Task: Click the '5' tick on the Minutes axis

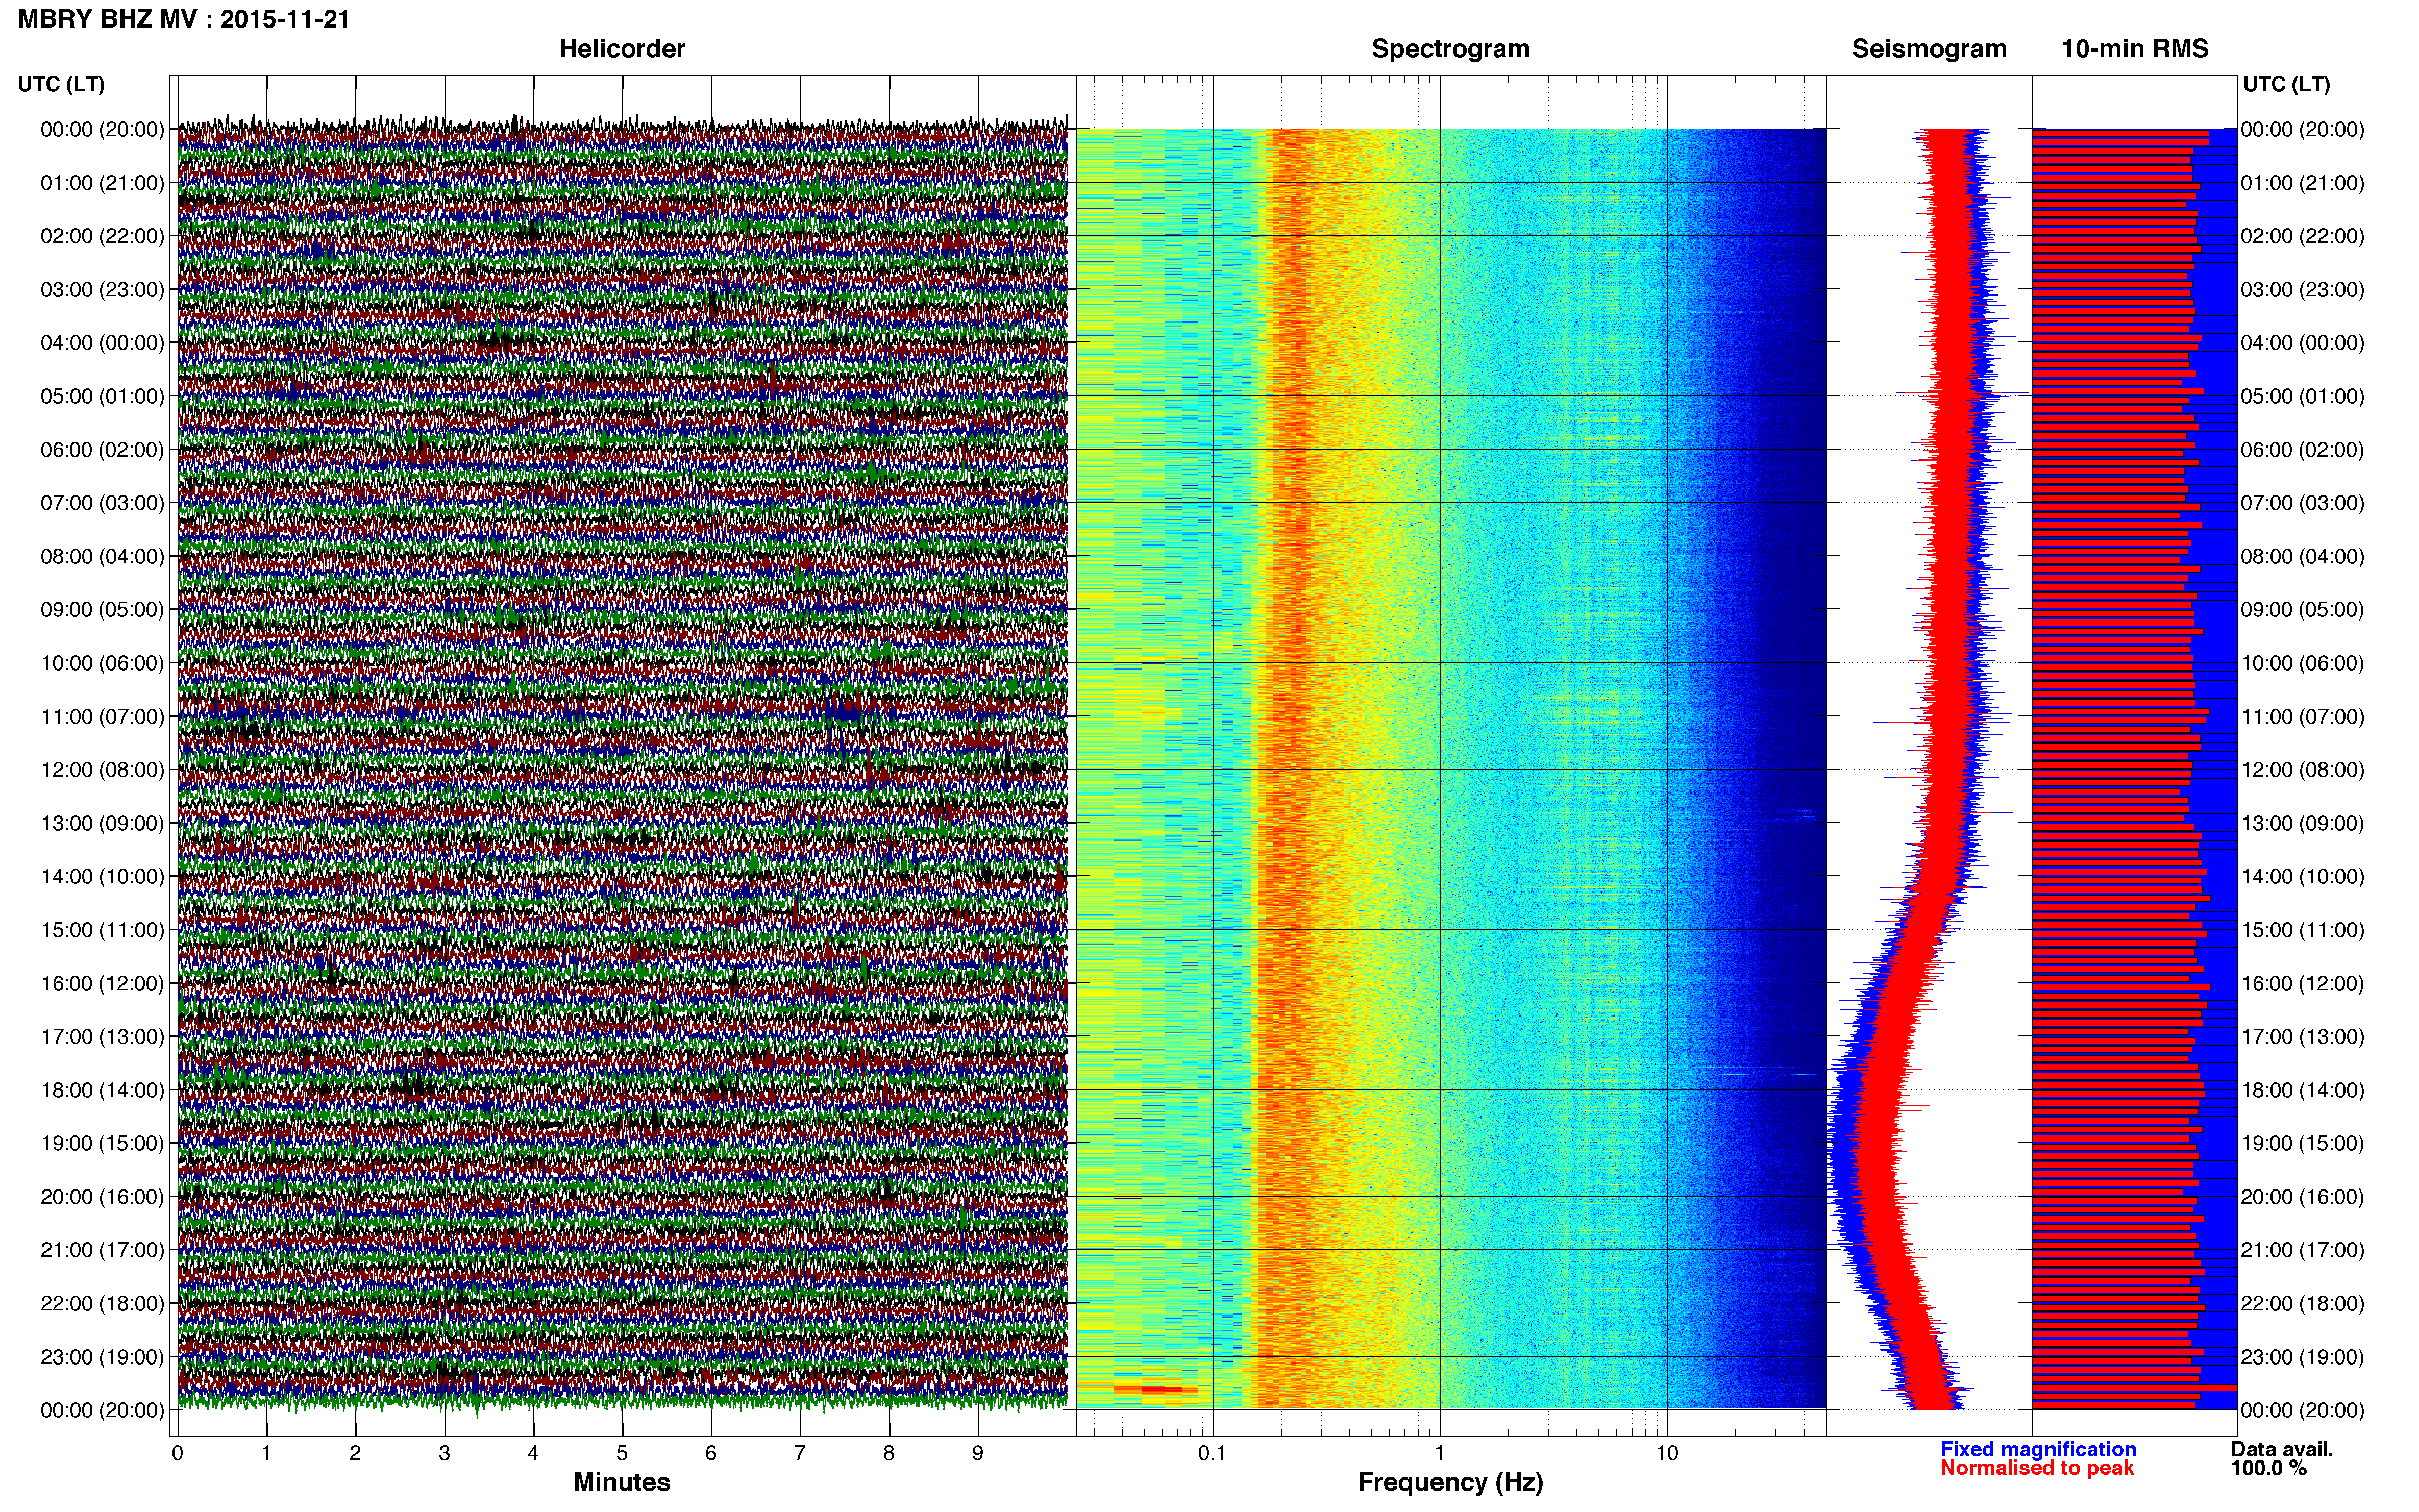Action: click(622, 1454)
